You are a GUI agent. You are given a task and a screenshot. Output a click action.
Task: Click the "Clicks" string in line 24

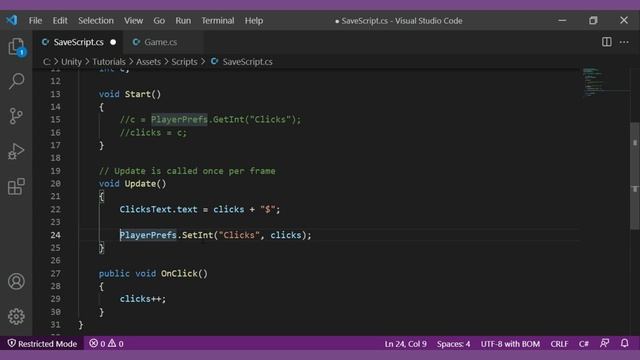tap(239, 235)
